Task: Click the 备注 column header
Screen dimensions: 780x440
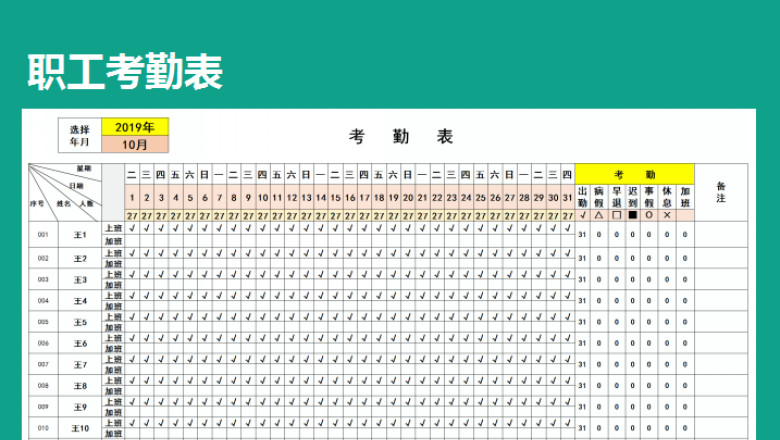Action: (721, 192)
